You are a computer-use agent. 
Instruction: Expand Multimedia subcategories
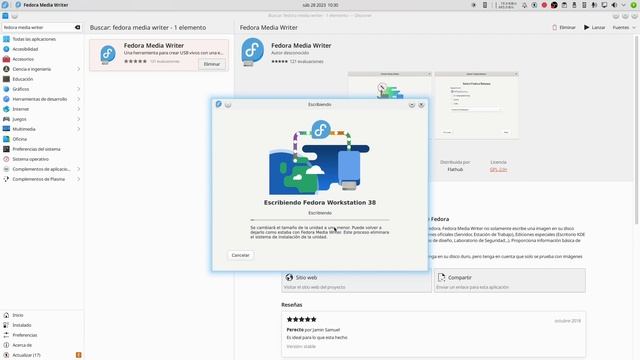[78, 129]
